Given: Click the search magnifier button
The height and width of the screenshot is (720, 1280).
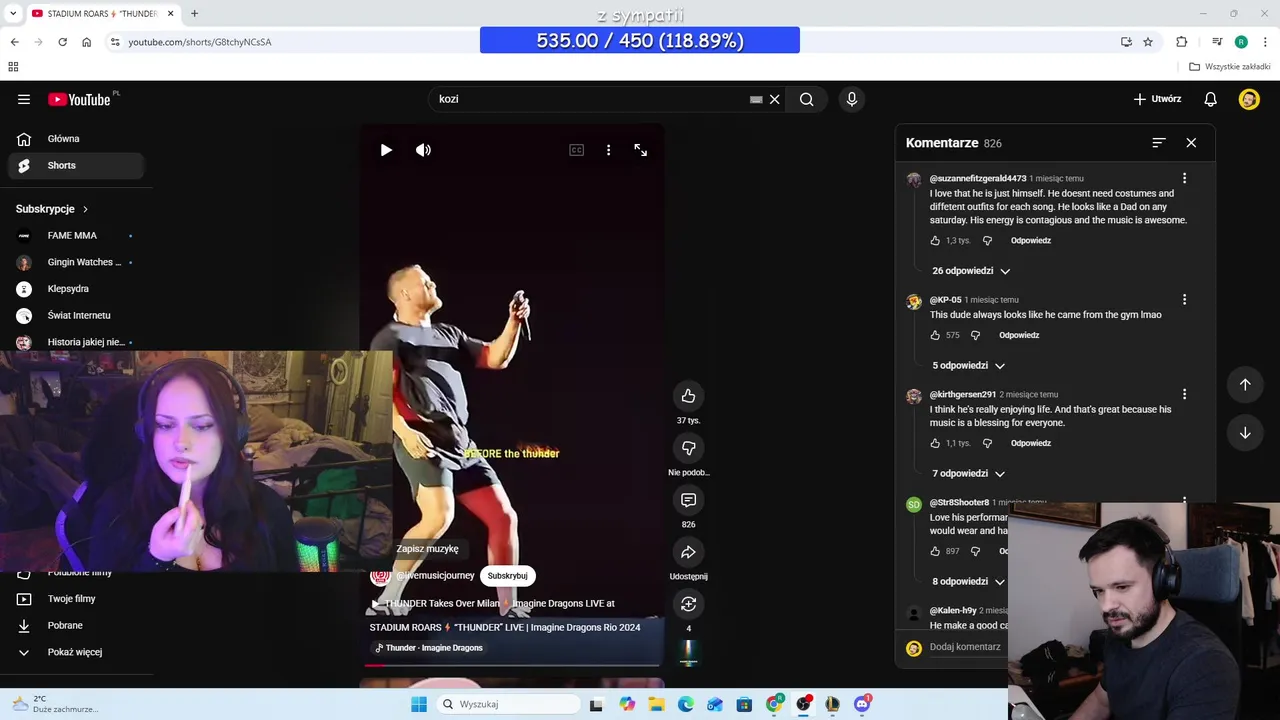Looking at the screenshot, I should tap(806, 99).
